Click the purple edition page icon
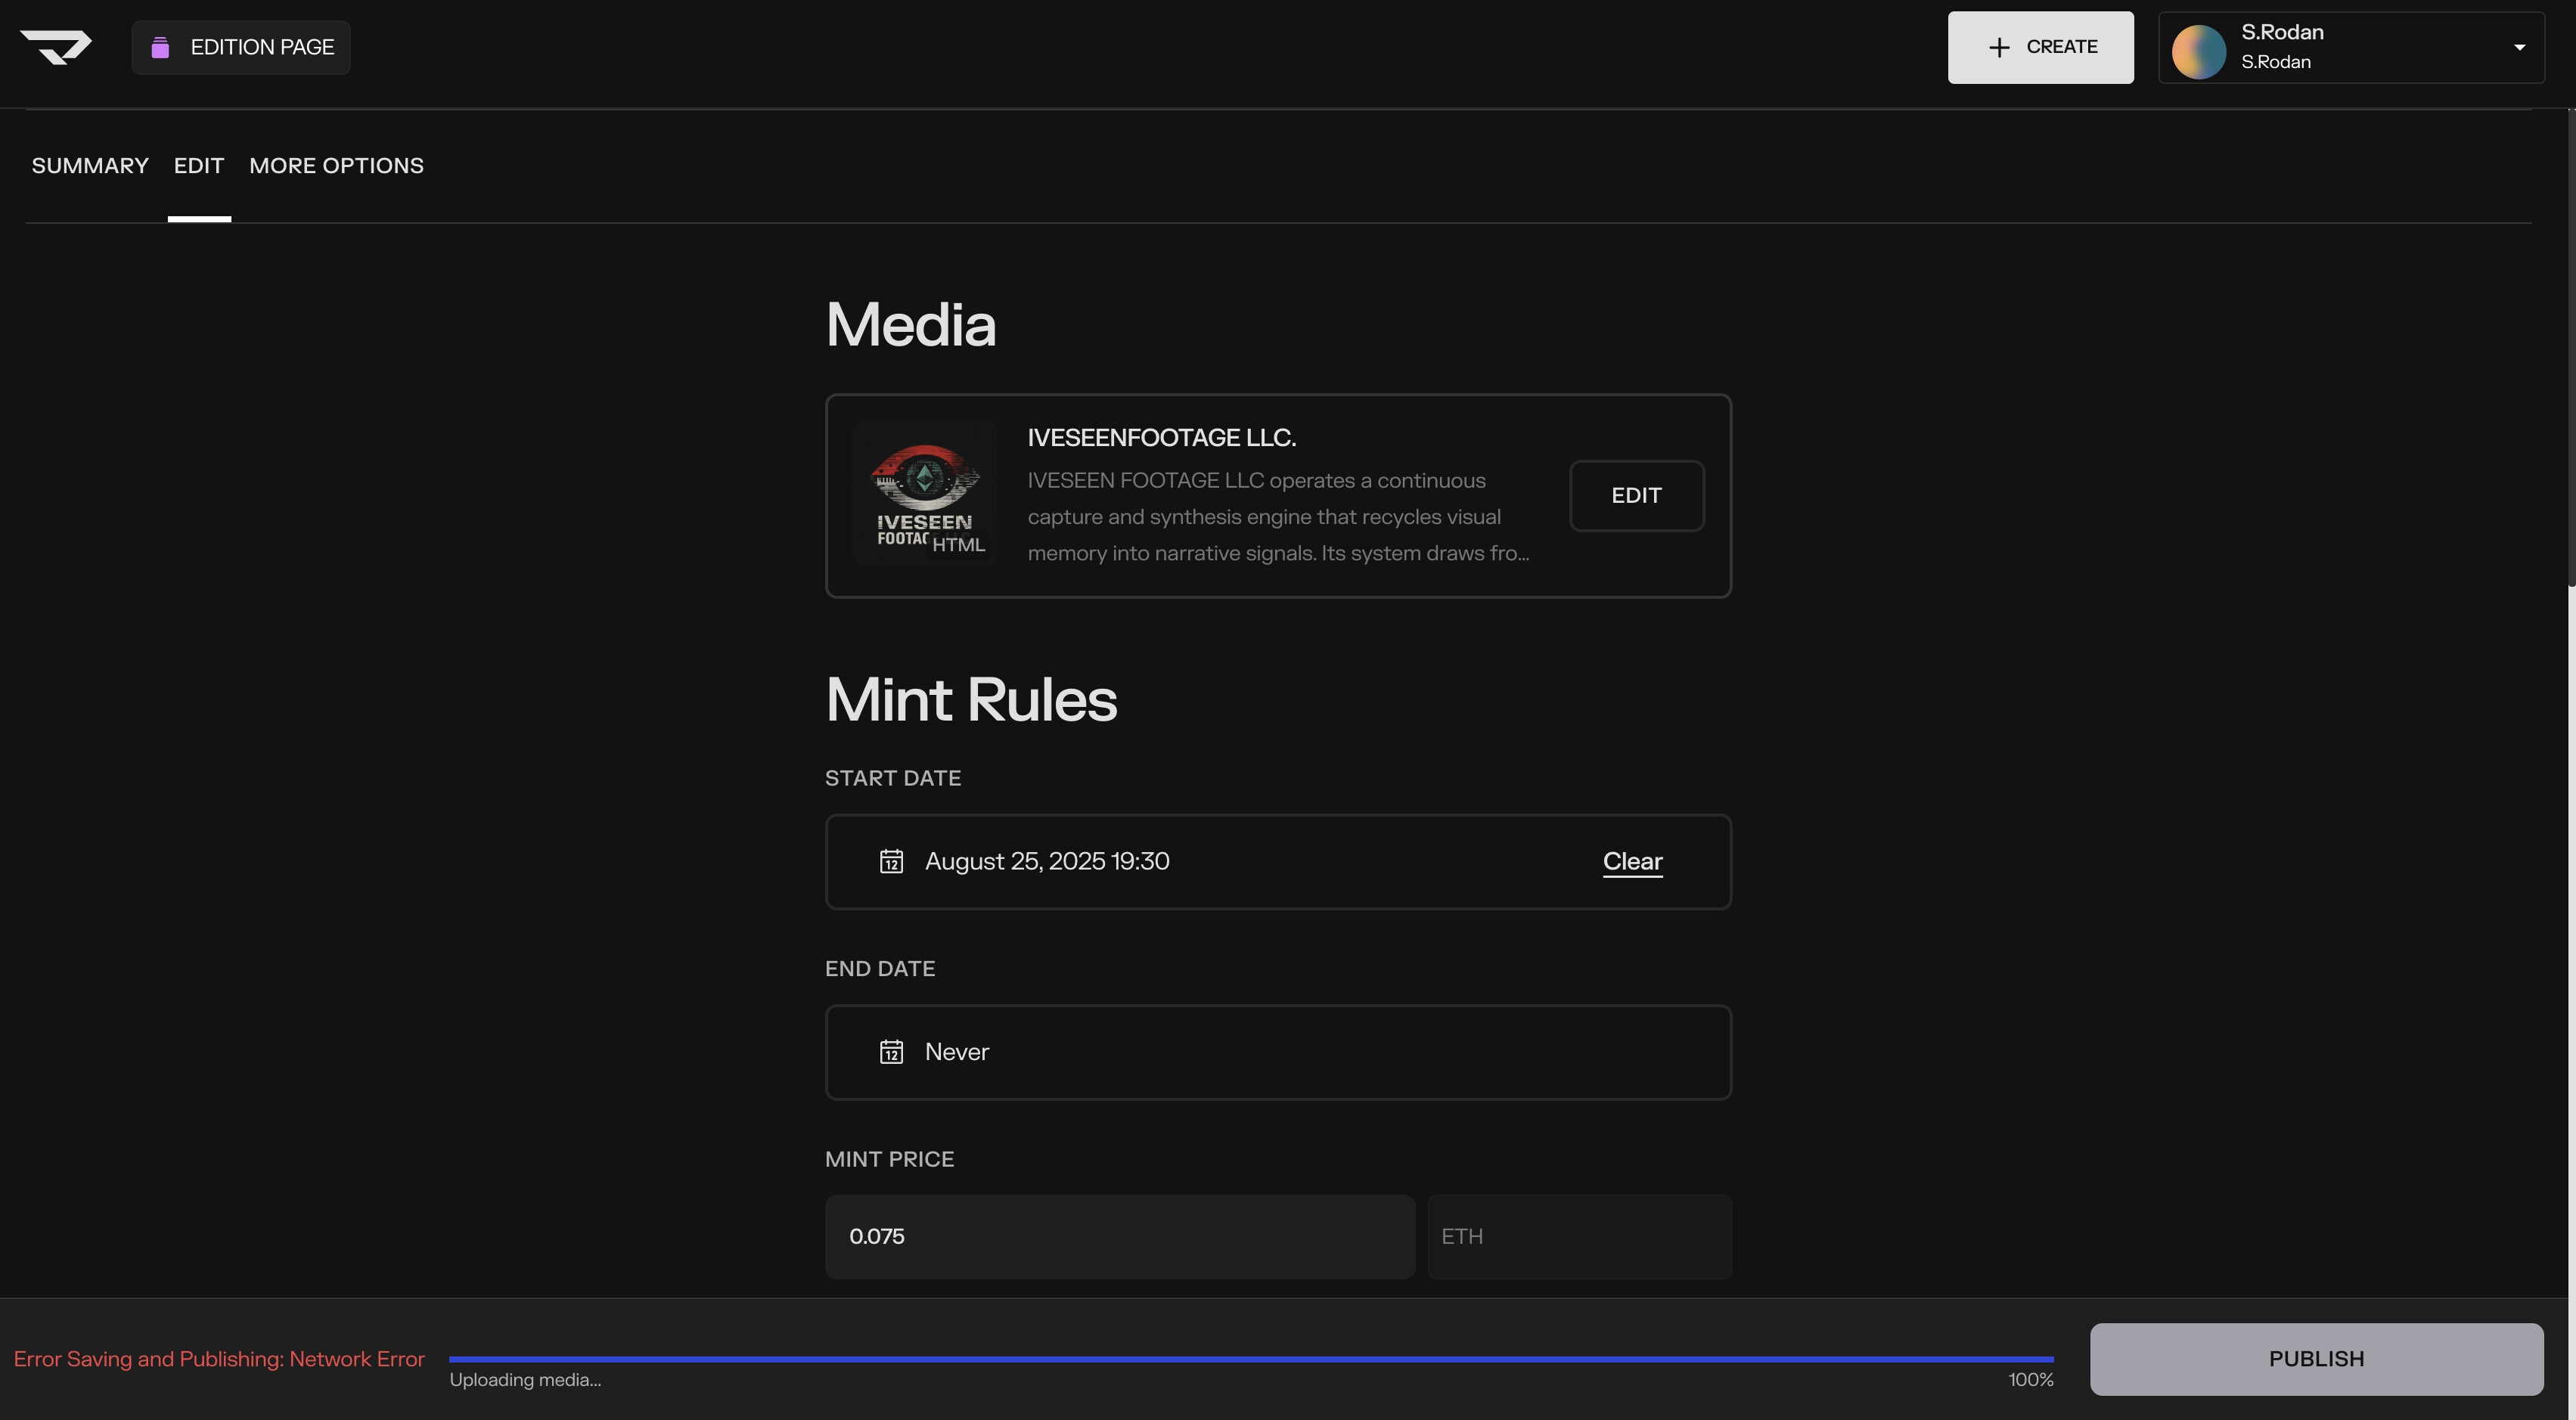Image resolution: width=2576 pixels, height=1420 pixels. pyautogui.click(x=160, y=47)
